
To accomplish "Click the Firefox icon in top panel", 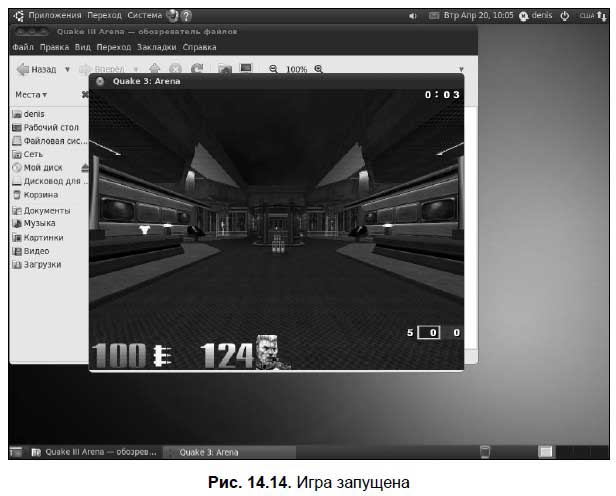I will [172, 16].
